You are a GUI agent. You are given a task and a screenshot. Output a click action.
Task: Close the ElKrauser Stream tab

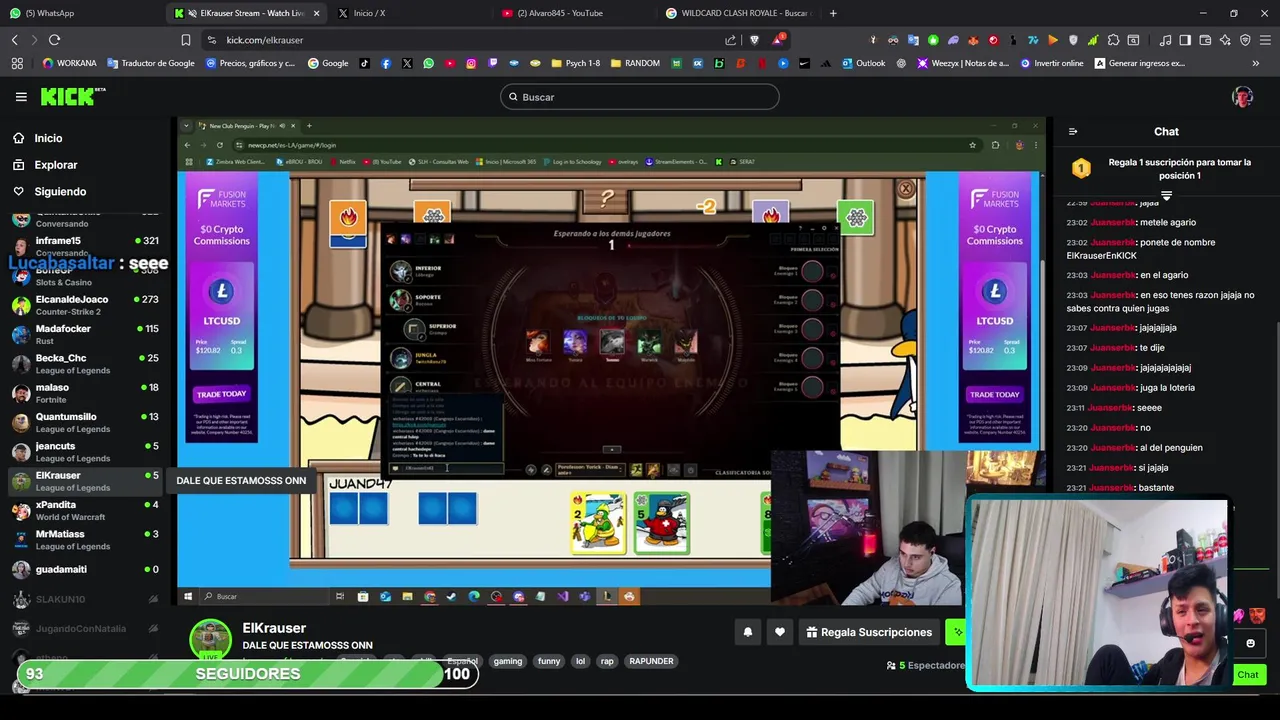pos(317,13)
